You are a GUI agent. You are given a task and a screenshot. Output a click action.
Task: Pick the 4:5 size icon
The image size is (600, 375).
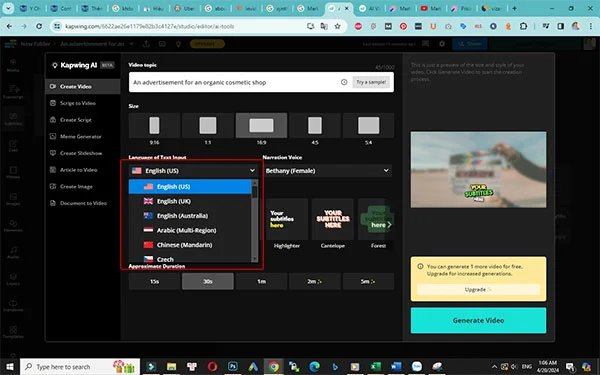315,126
